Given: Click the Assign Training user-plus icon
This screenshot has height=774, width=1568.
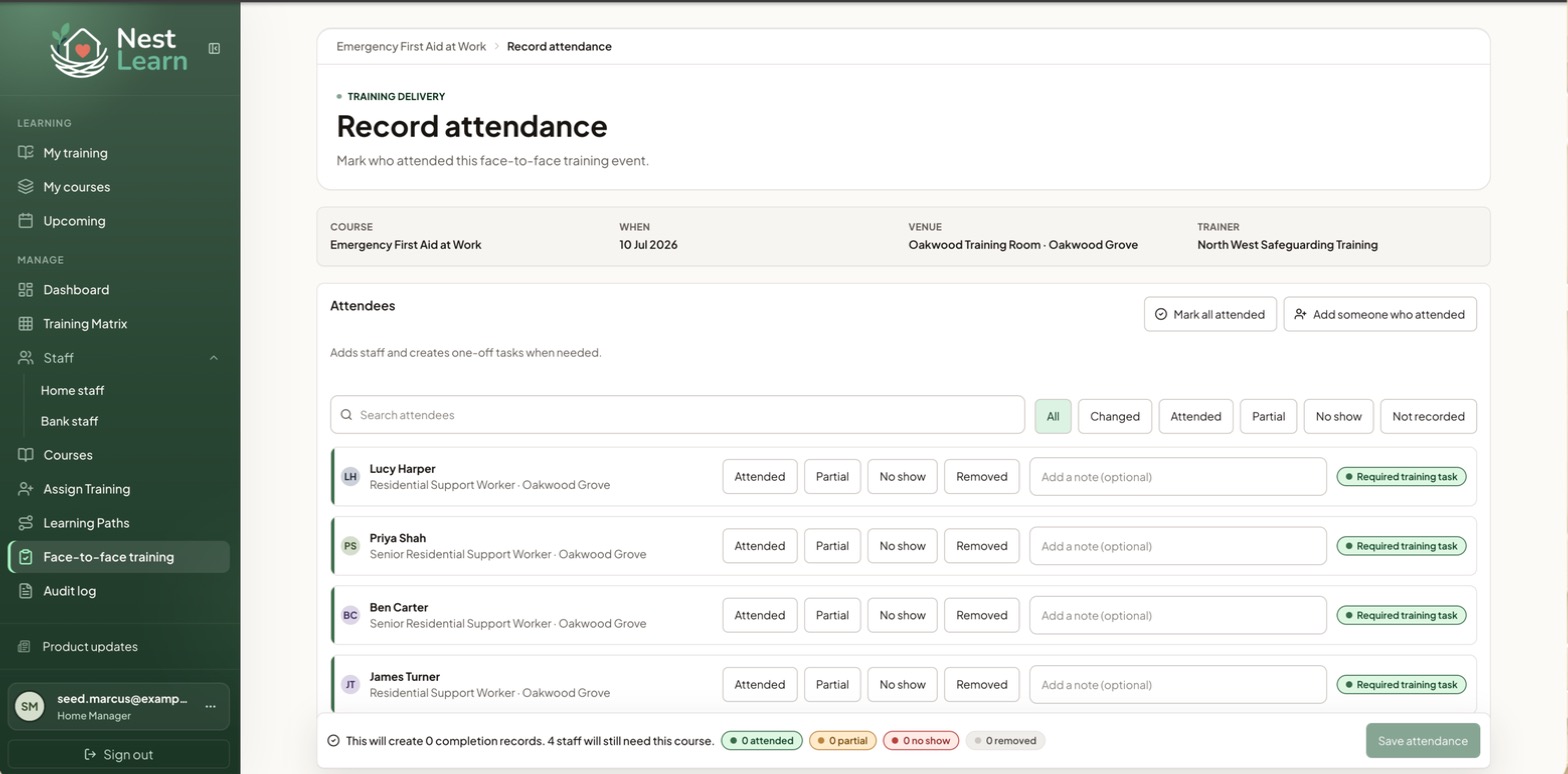Looking at the screenshot, I should [x=26, y=489].
